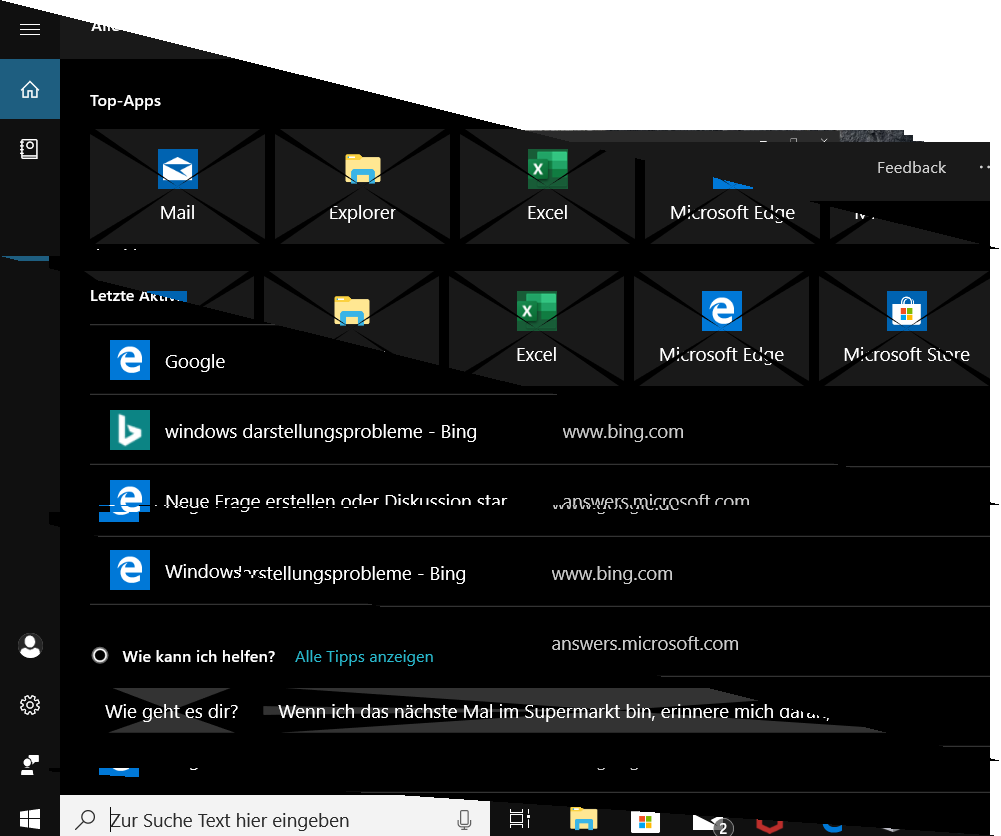Select the 'Wenn ich das nächste Mal im Supermarkt' suggestion
Viewport: 1001px width, 836px height.
tap(554, 711)
